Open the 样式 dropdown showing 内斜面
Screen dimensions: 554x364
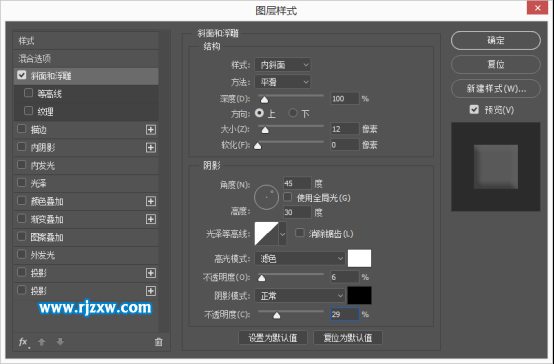click(283, 65)
